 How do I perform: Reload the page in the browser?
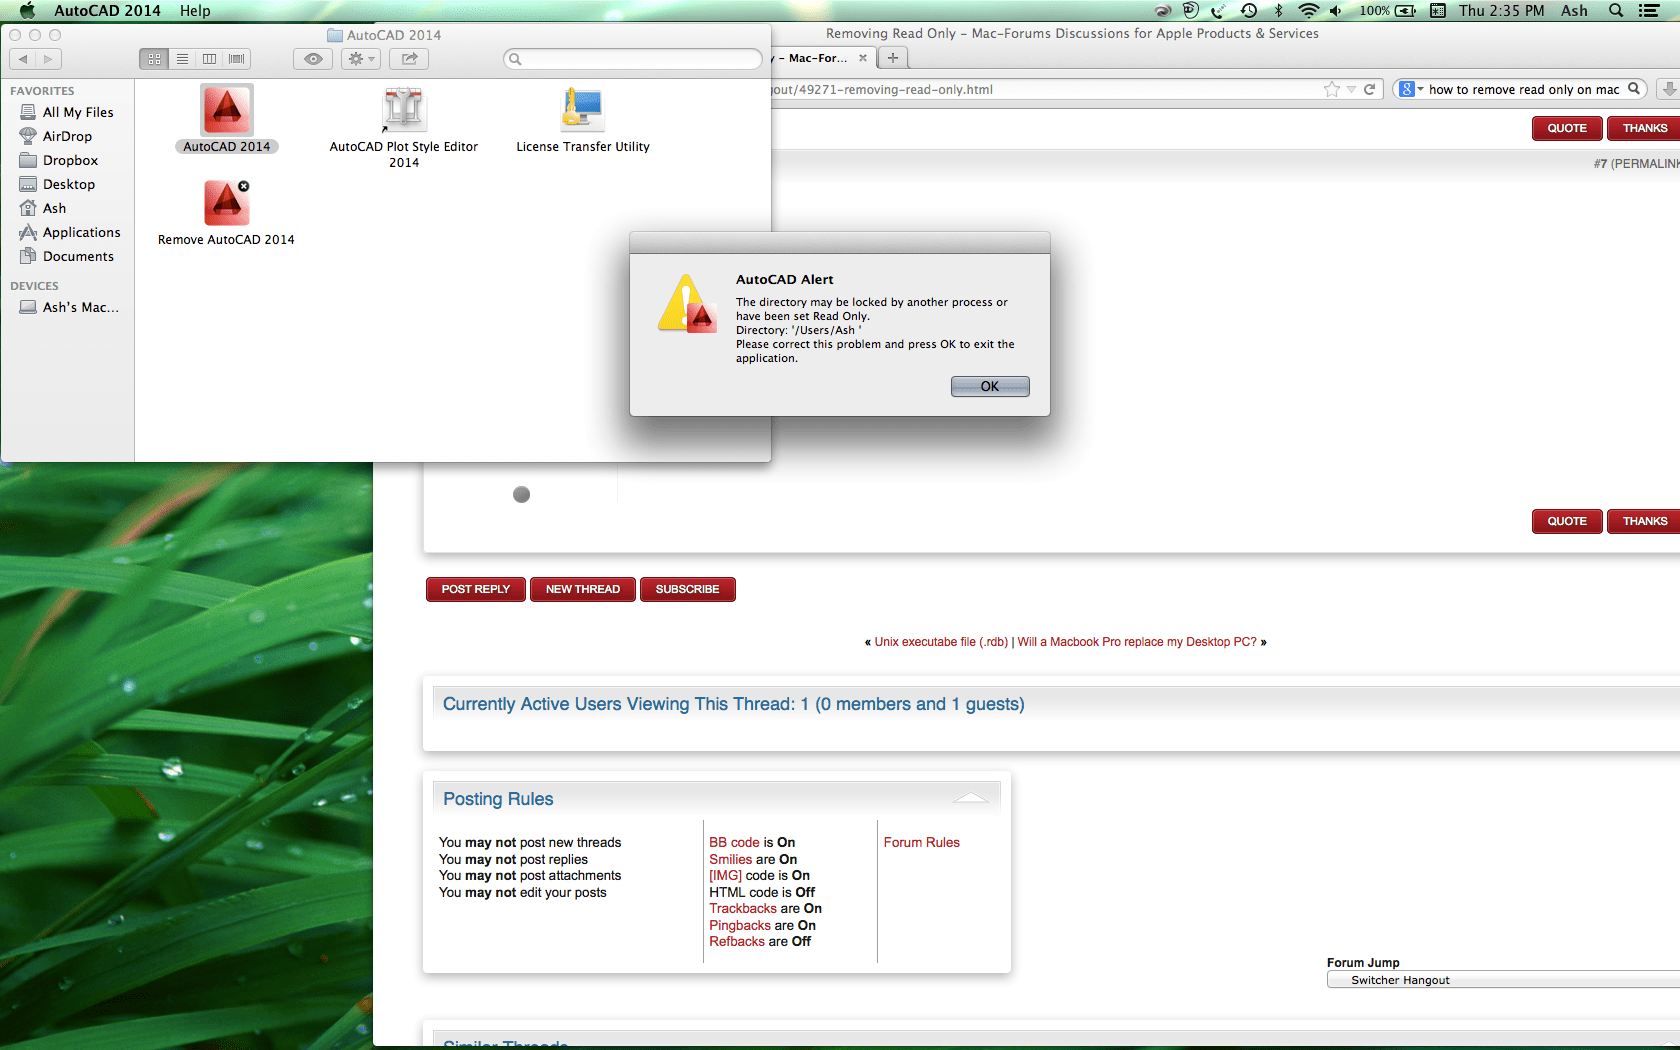(1370, 90)
